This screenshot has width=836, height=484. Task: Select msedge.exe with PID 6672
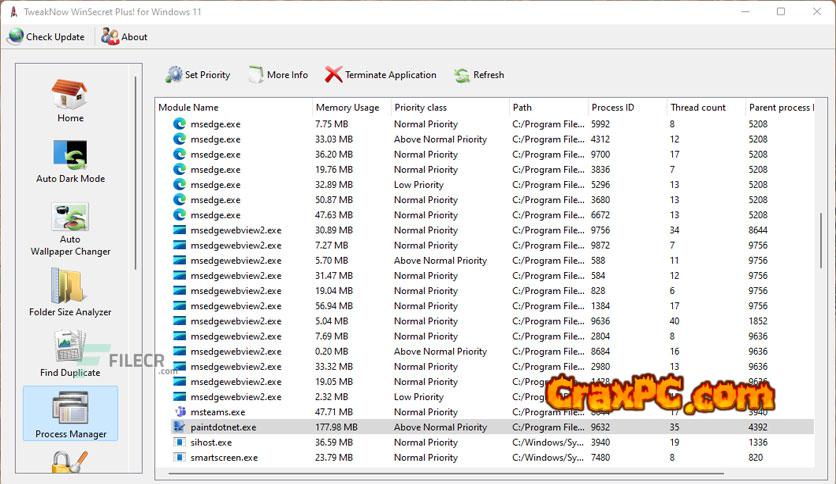click(485, 215)
